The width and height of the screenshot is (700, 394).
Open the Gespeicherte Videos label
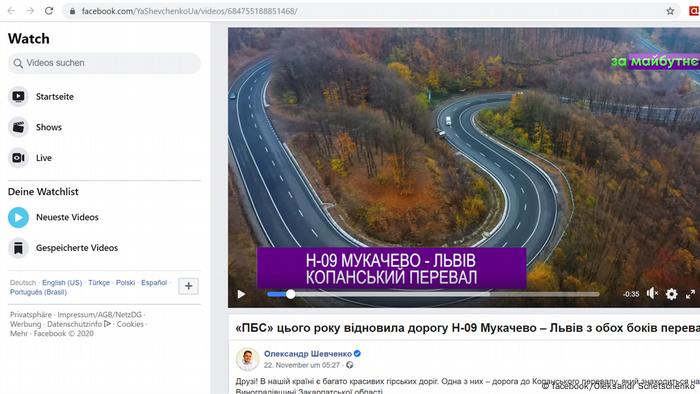point(77,248)
